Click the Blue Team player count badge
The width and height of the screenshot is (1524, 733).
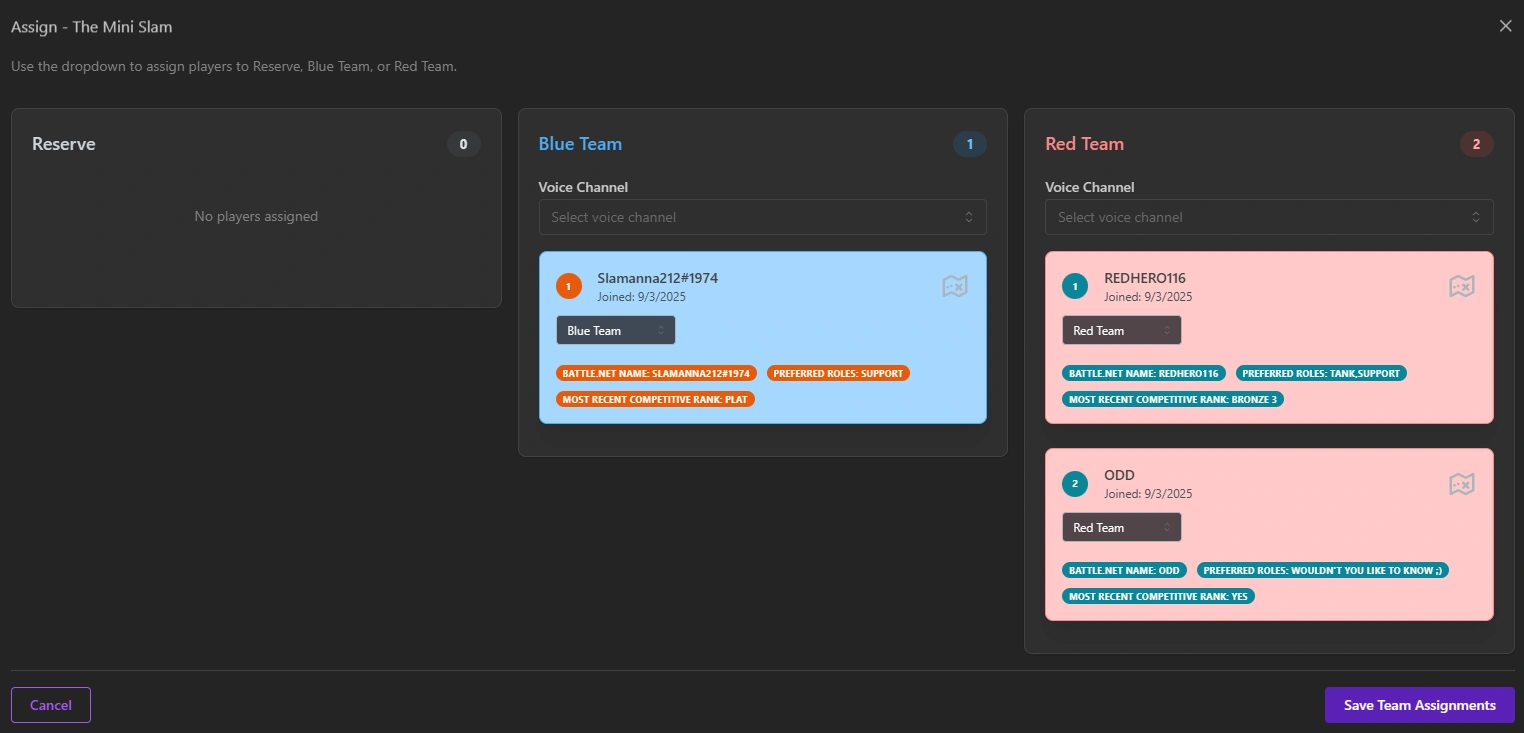(969, 144)
